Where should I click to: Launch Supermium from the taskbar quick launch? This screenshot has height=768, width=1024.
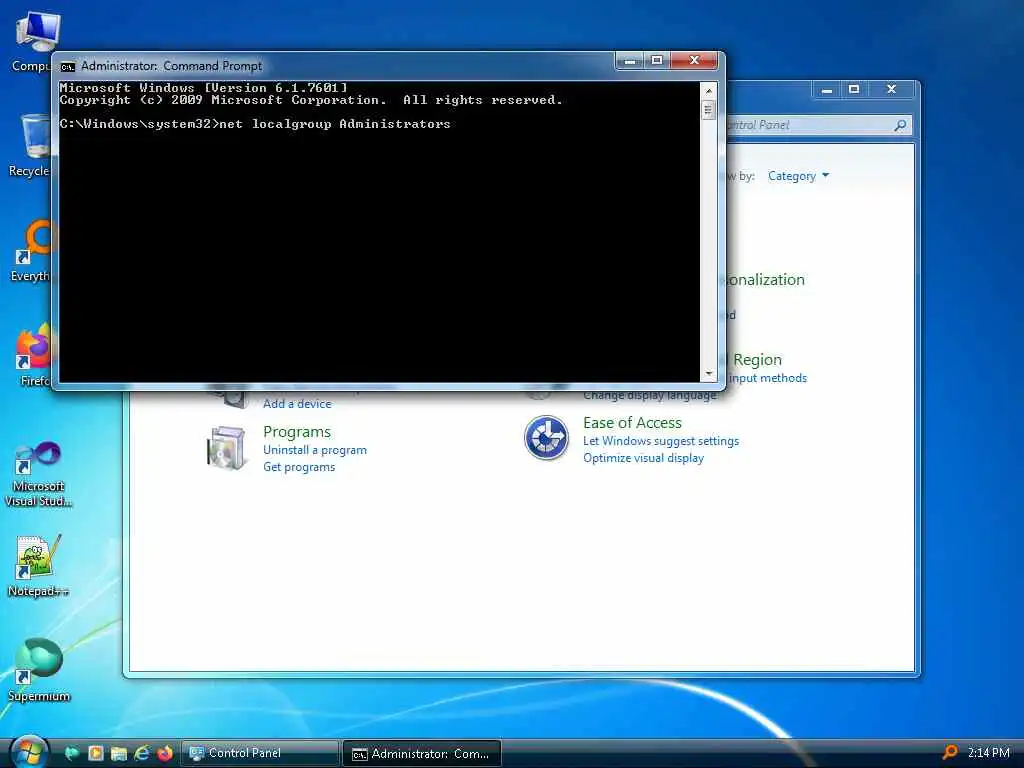(72, 754)
